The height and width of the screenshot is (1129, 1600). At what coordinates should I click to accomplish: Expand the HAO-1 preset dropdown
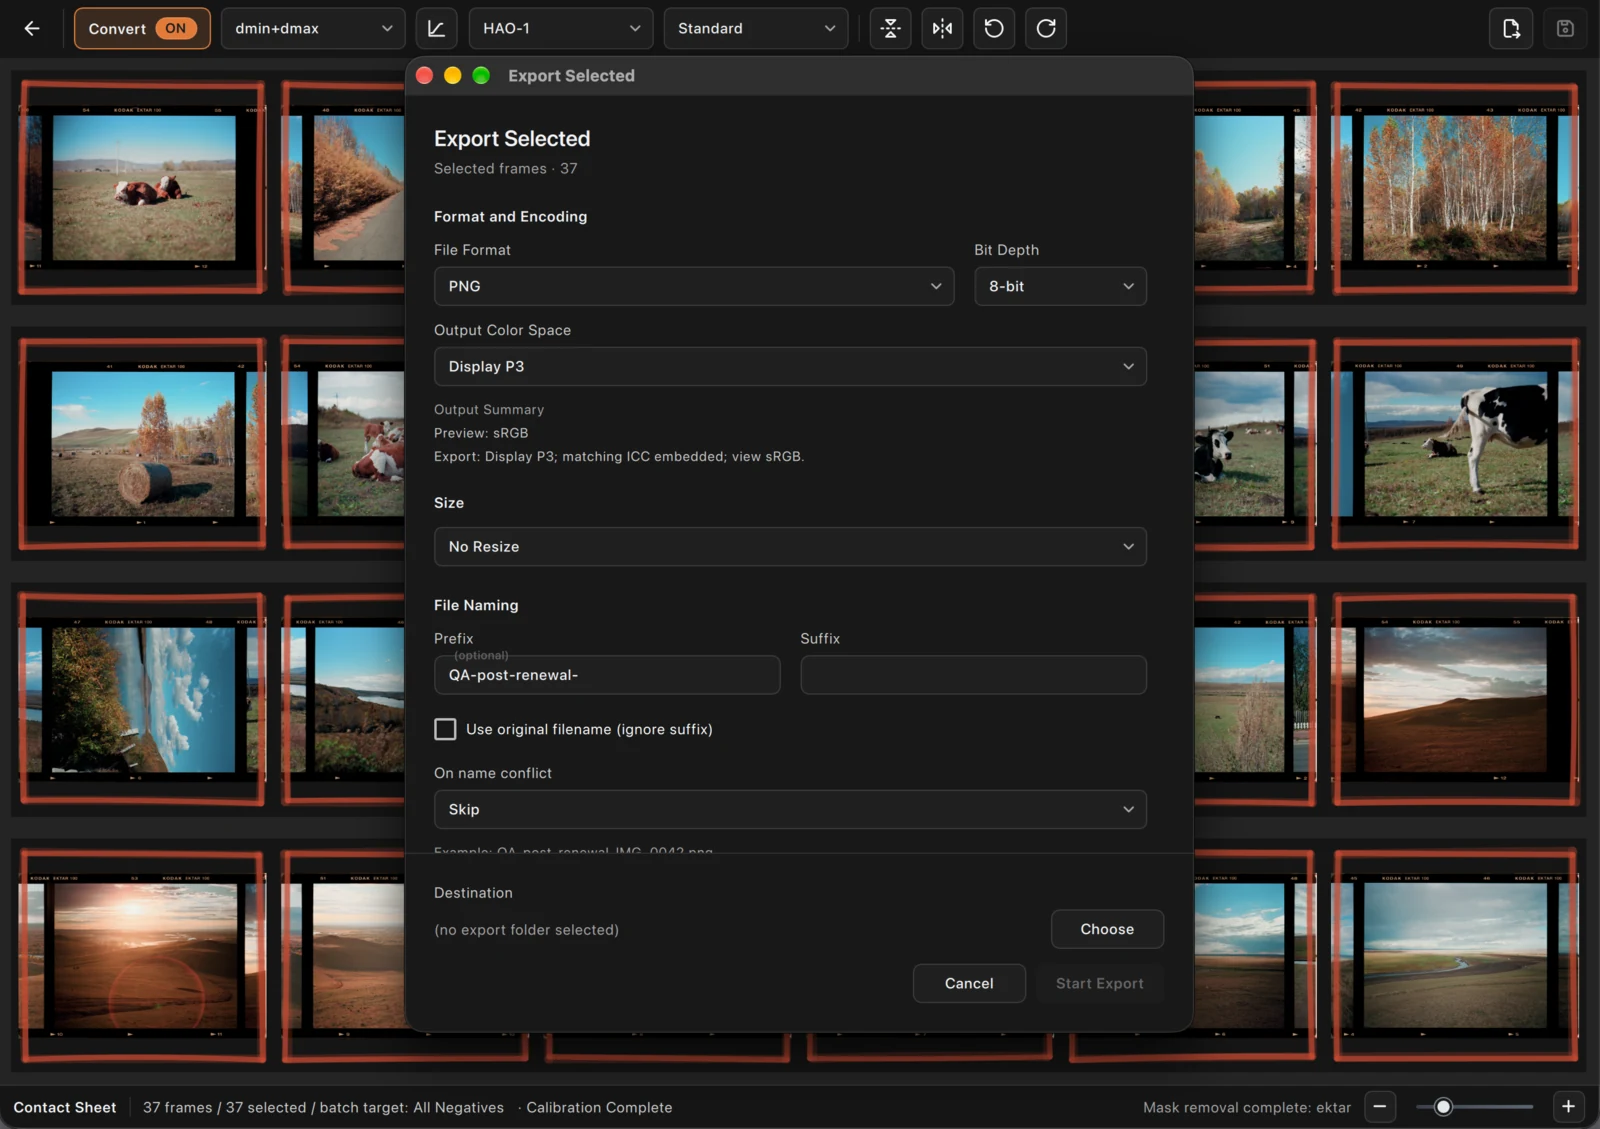[x=561, y=28]
